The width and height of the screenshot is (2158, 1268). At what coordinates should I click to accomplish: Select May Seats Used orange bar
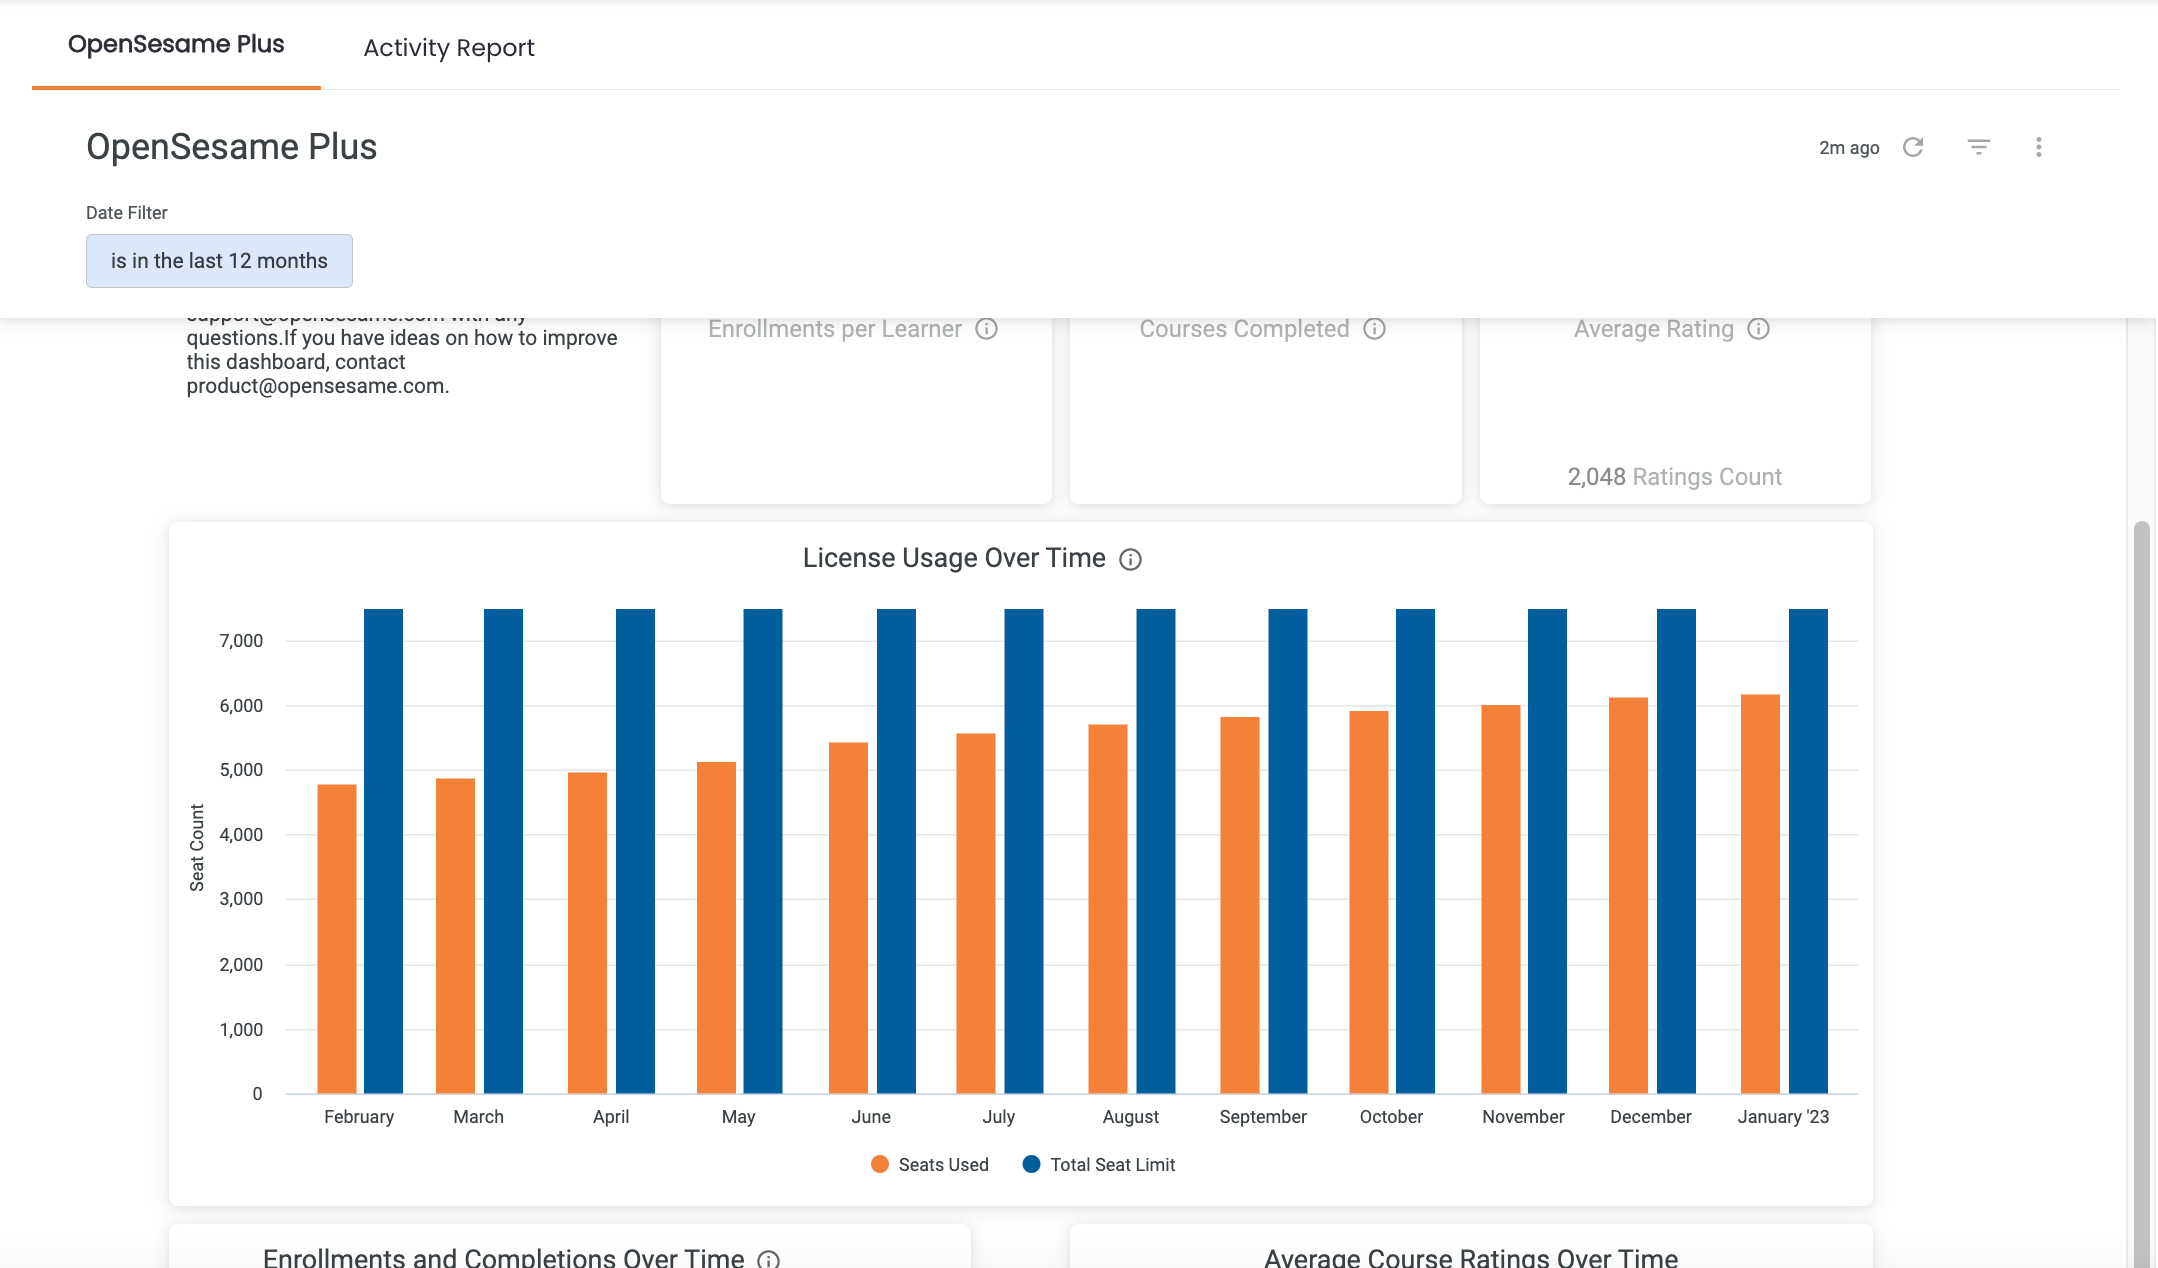click(716, 927)
